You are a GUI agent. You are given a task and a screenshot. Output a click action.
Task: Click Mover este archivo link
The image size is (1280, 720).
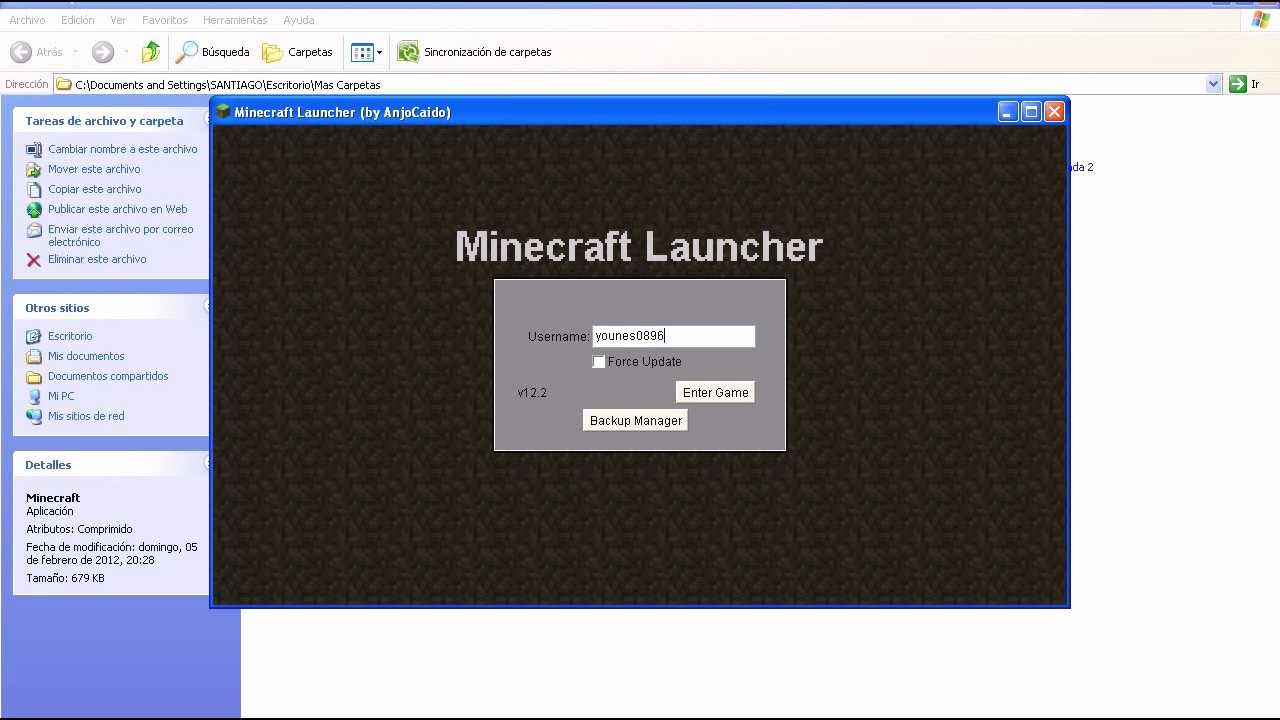coord(94,169)
